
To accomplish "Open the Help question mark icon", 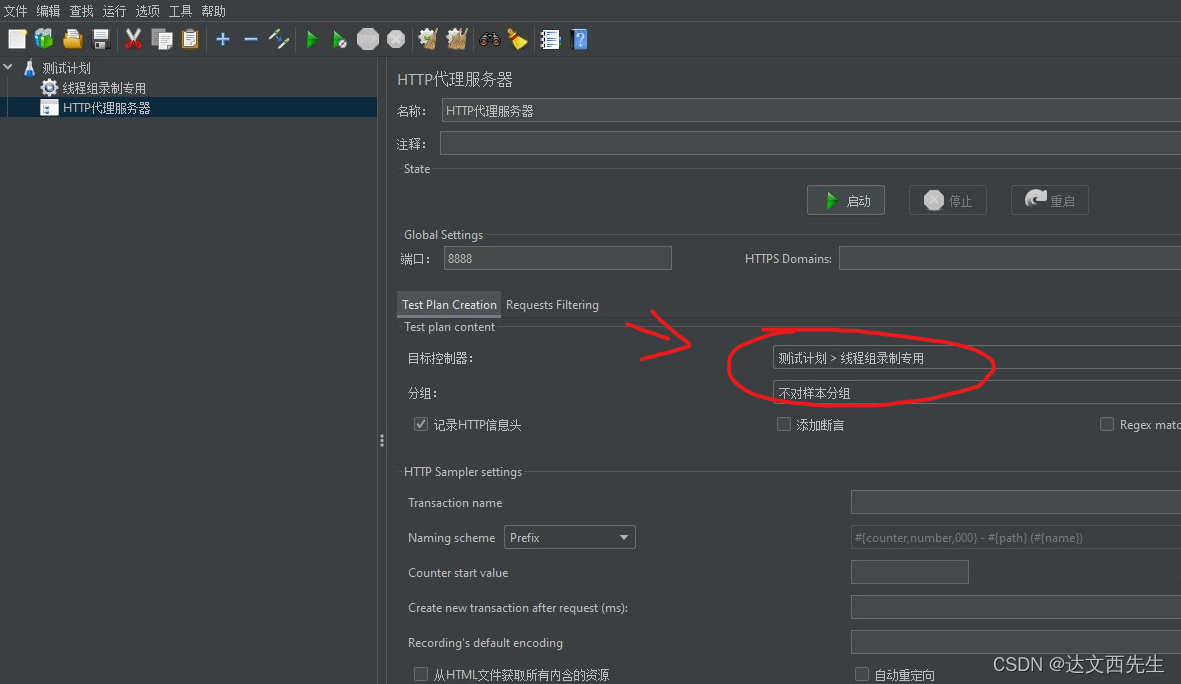I will [579, 39].
